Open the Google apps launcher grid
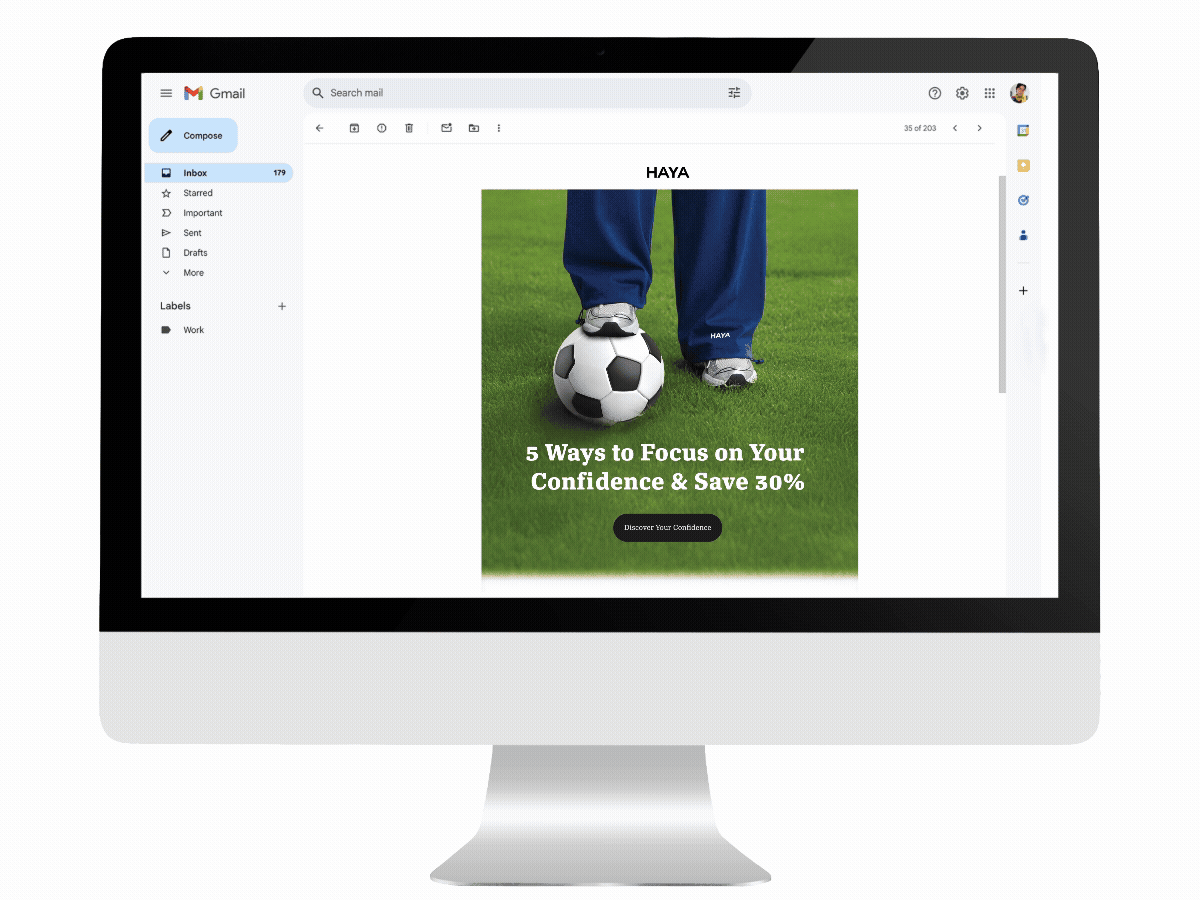 coord(990,92)
